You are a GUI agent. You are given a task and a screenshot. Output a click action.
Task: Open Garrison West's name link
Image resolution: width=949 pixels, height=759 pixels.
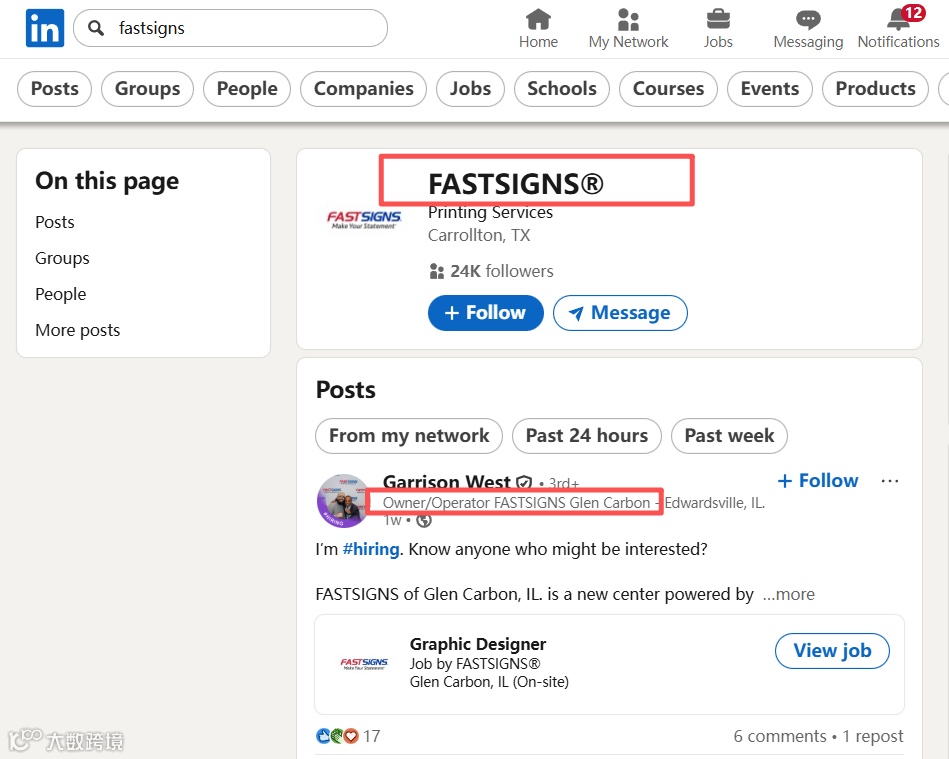pyautogui.click(x=447, y=482)
